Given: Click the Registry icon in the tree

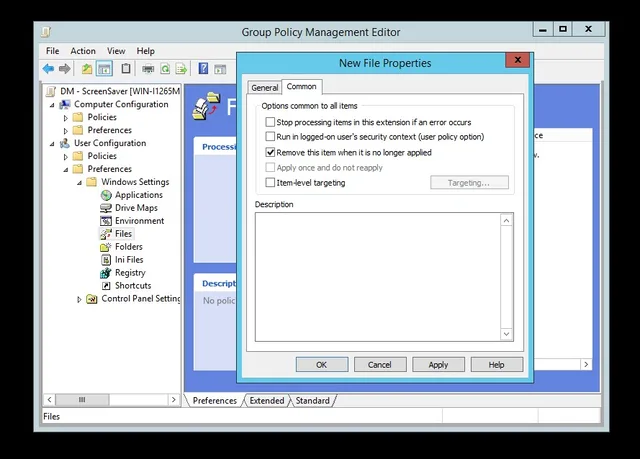Looking at the screenshot, I should [x=106, y=273].
